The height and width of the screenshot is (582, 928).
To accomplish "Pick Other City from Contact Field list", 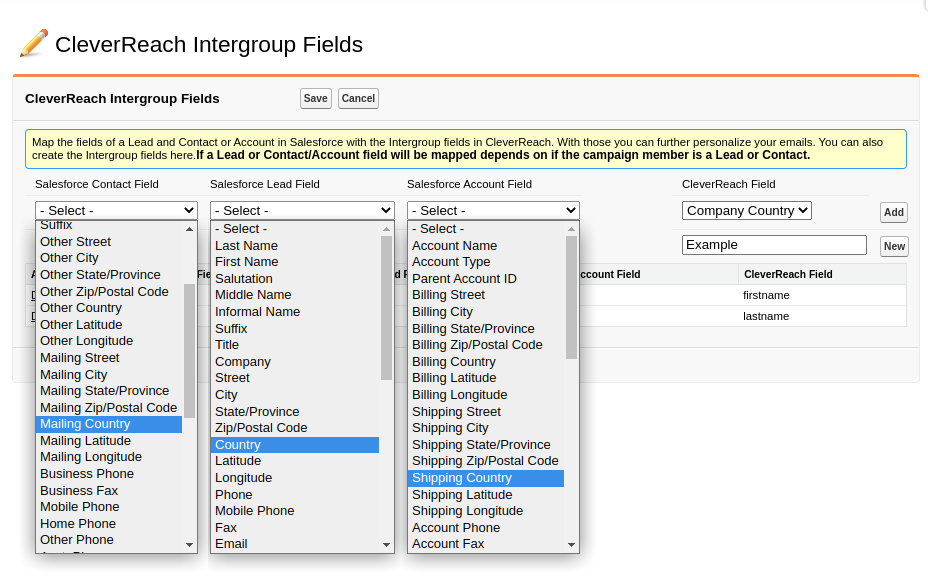I will tap(109, 258).
